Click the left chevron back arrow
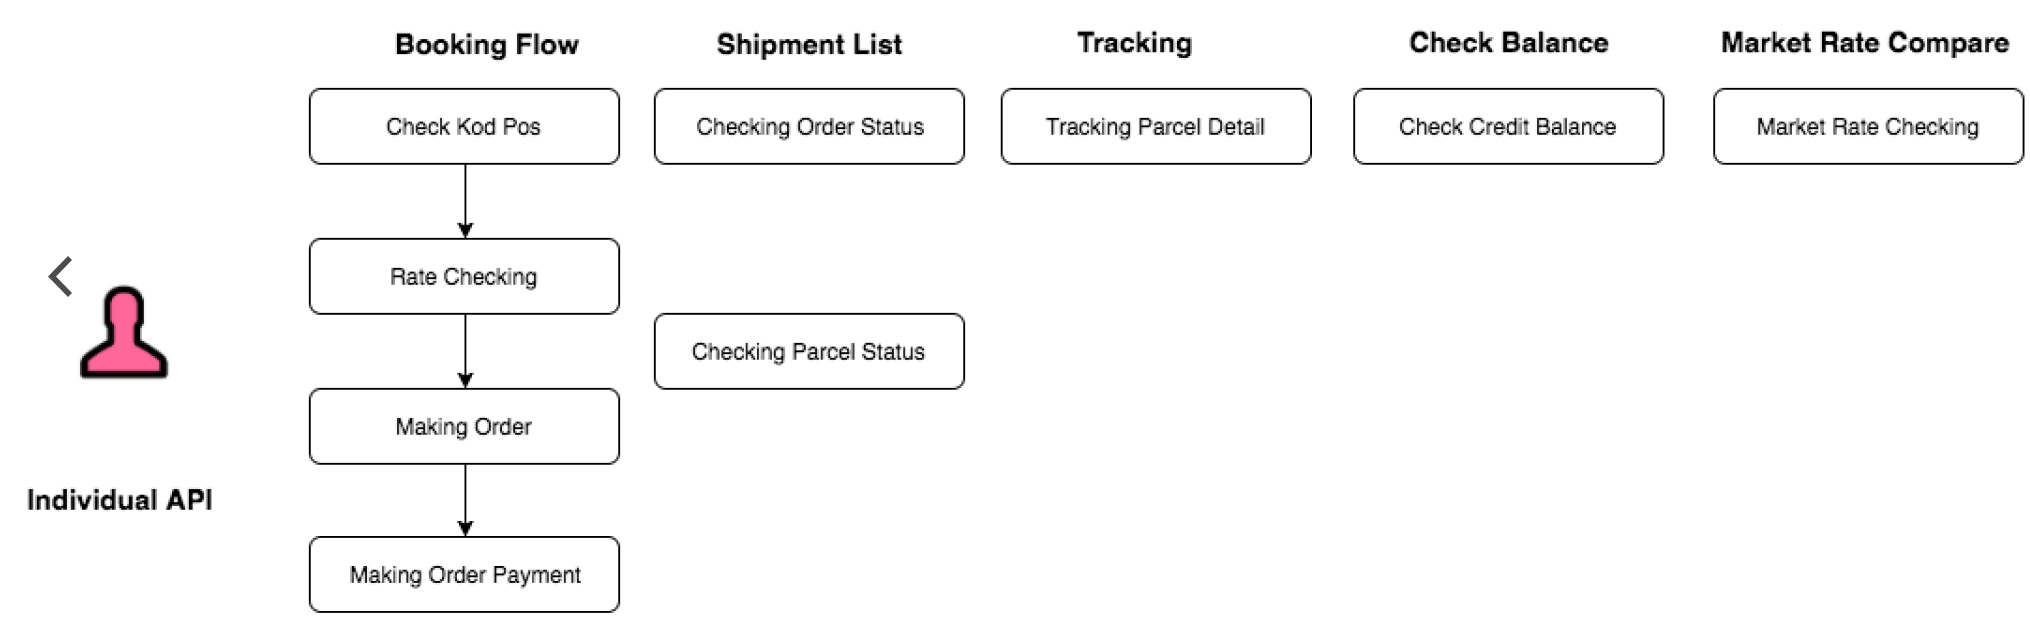The height and width of the screenshot is (624, 2030). click(60, 277)
